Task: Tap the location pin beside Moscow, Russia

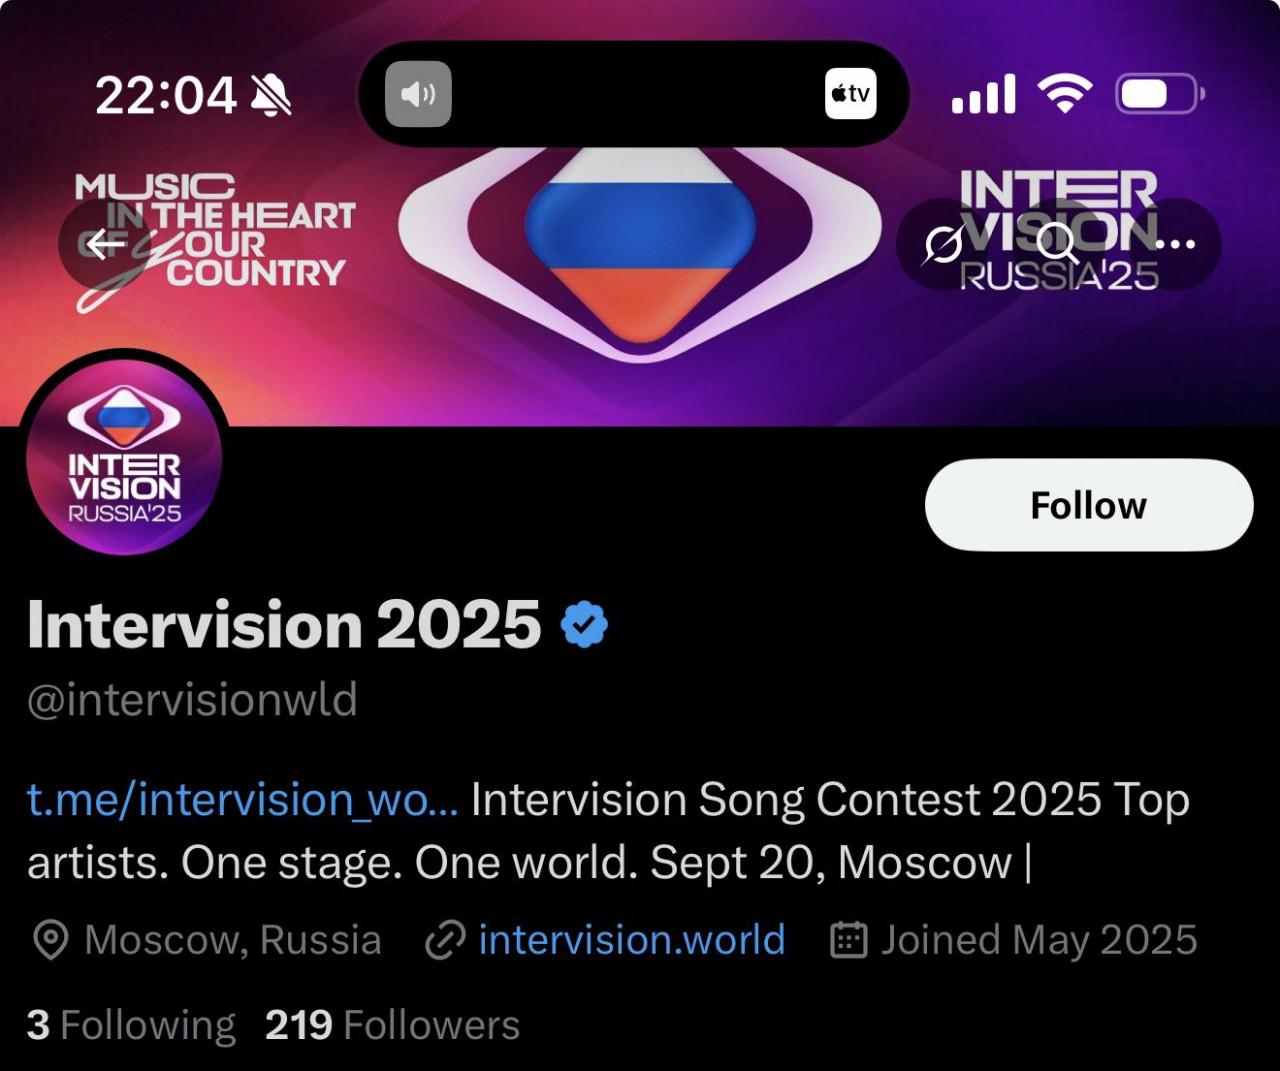Action: click(x=50, y=940)
